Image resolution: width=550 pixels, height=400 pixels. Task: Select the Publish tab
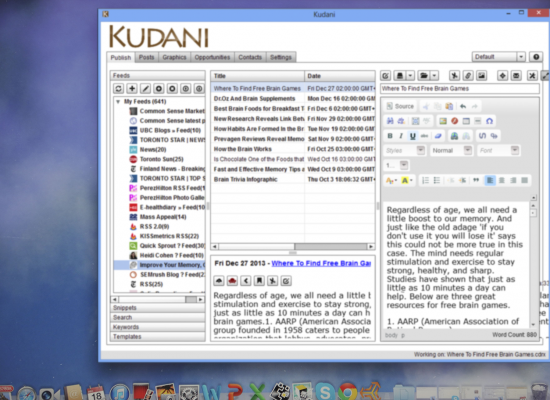pos(121,58)
